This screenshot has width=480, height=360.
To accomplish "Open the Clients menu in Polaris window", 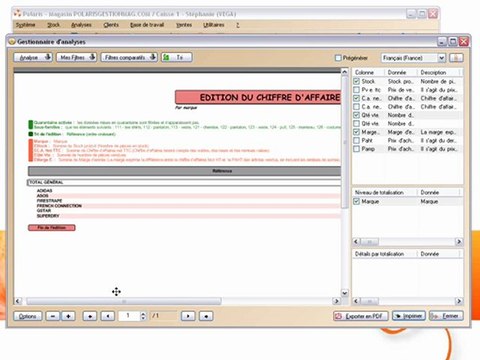I will [x=111, y=25].
